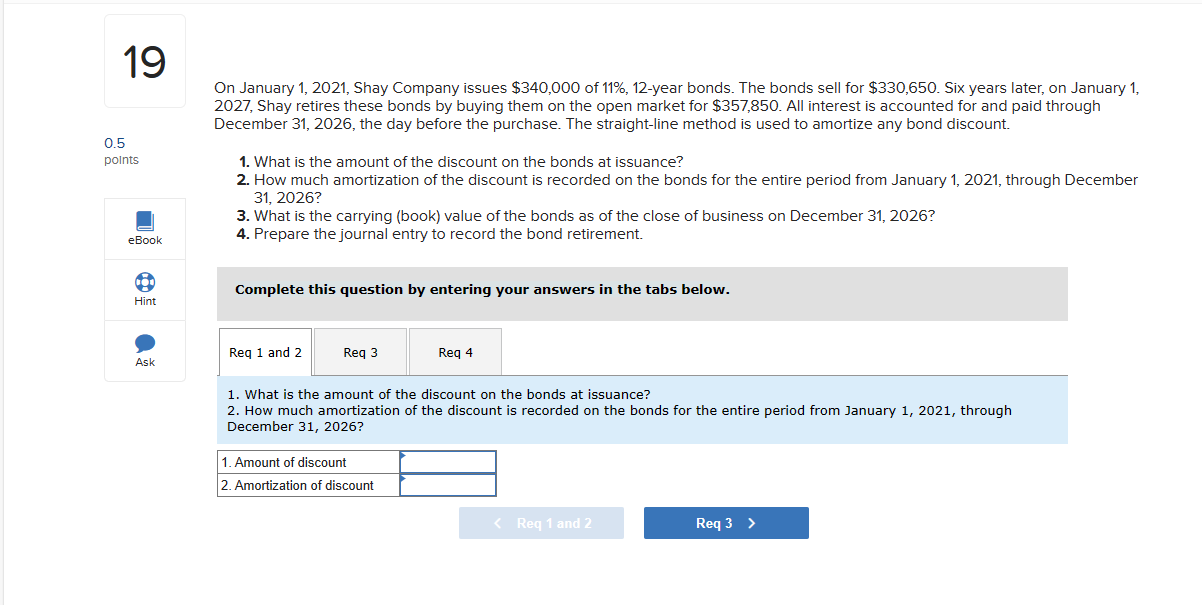Click the left chevron on the back navigation button
Viewport: 1202px width, 605px height.
498,522
